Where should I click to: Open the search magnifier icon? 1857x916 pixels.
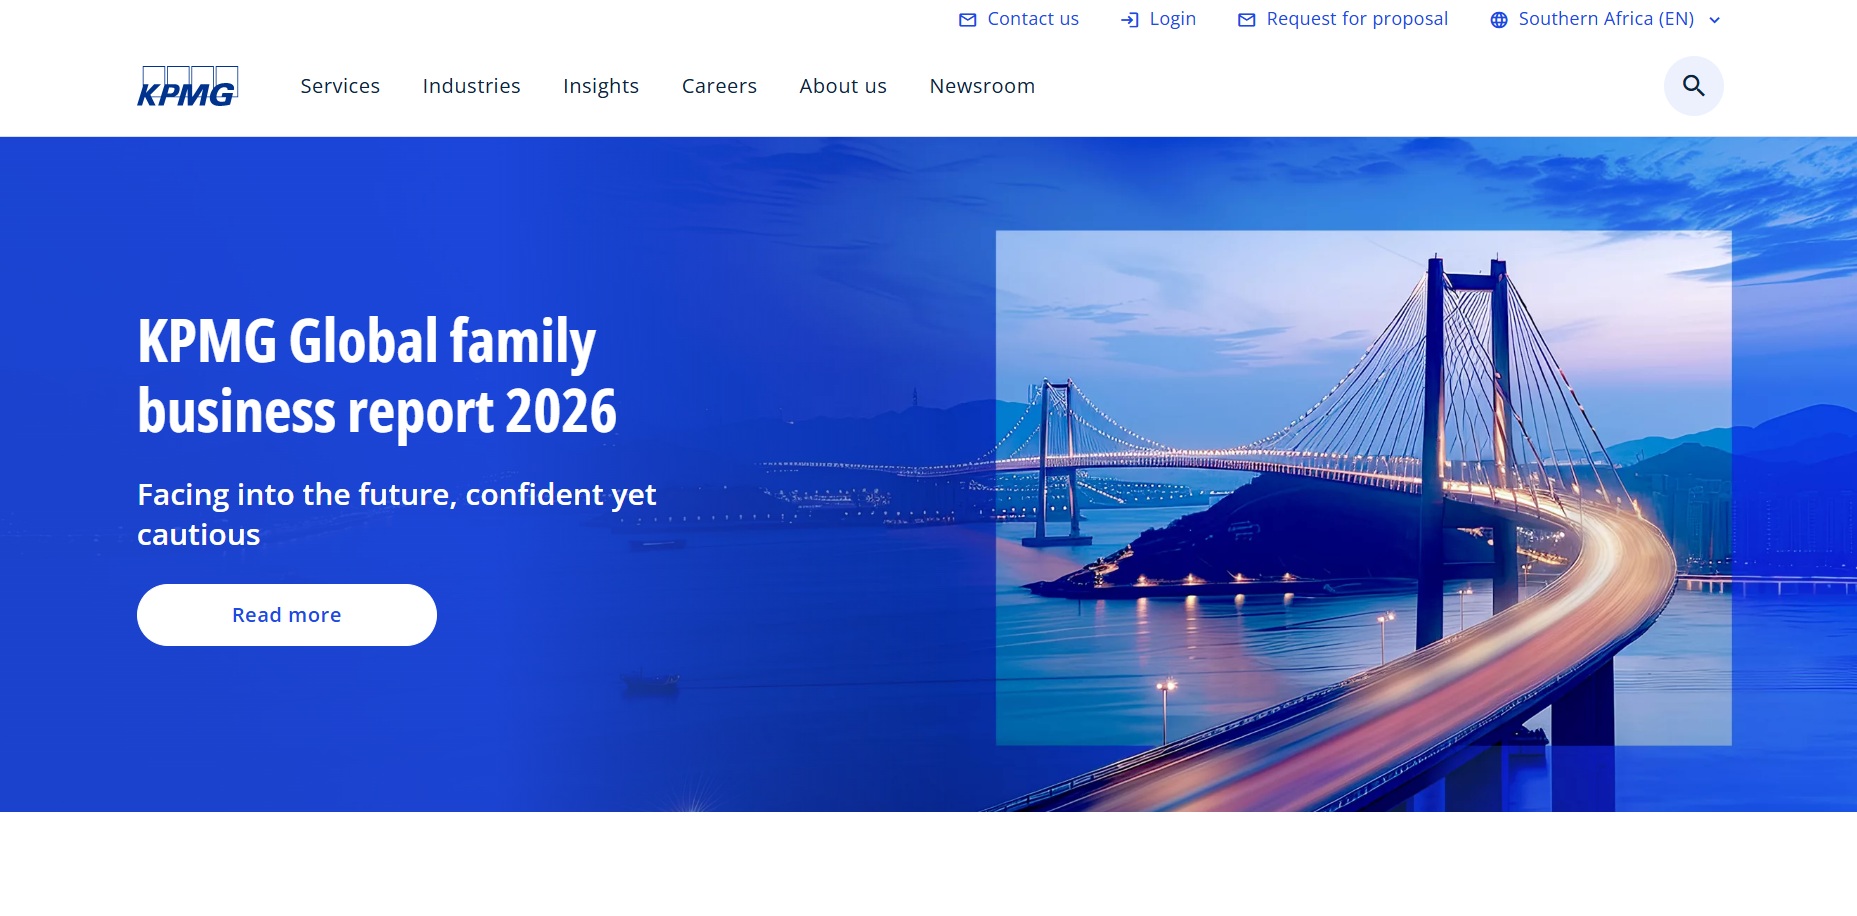[x=1693, y=86]
